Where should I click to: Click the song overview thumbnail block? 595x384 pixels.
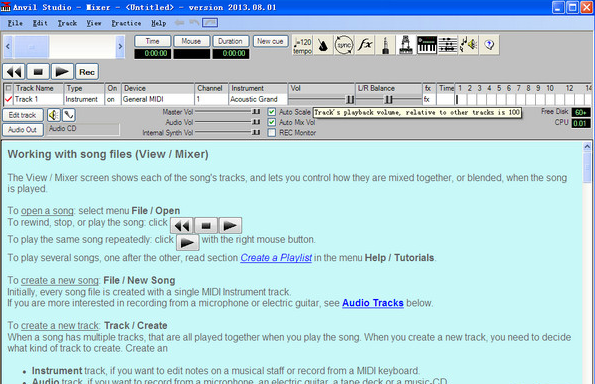click(31, 47)
